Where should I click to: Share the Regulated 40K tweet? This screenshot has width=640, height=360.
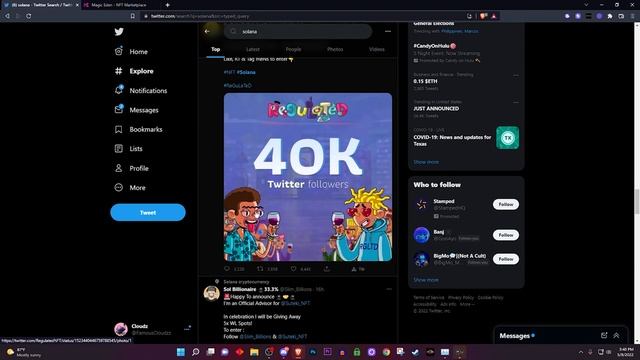click(x=327, y=269)
